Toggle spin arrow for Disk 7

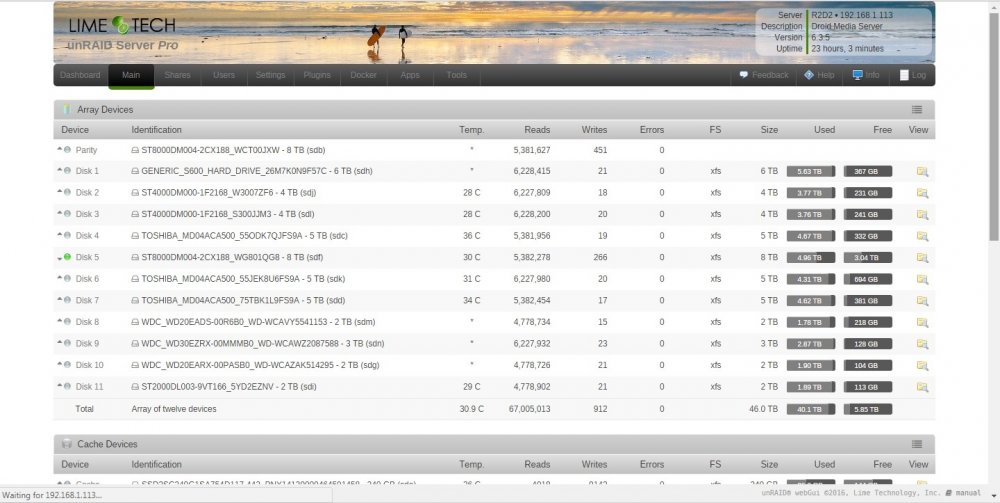click(59, 299)
